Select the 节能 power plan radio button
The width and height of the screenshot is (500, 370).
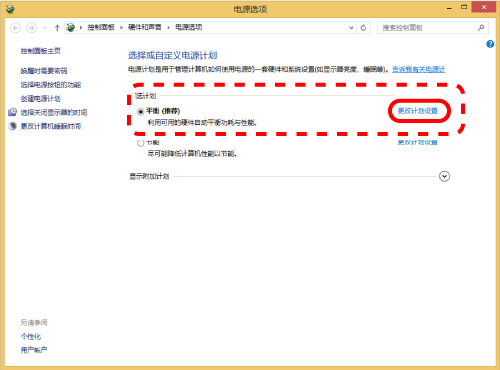tap(140, 143)
